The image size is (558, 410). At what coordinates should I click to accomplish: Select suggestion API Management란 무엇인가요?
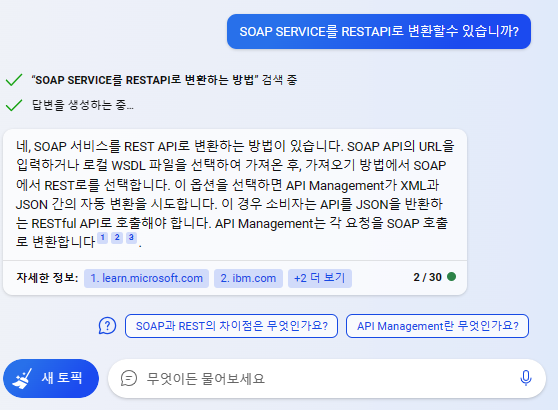coord(437,326)
